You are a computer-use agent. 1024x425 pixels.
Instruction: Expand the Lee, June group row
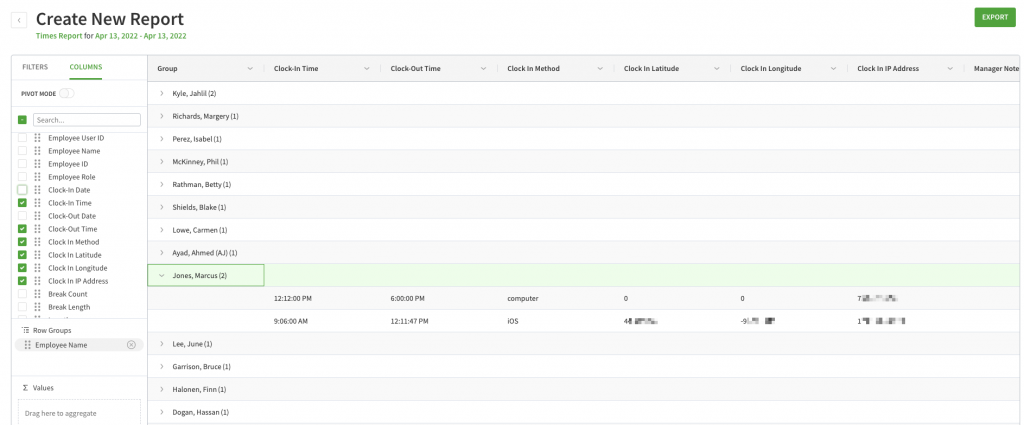[162, 343]
